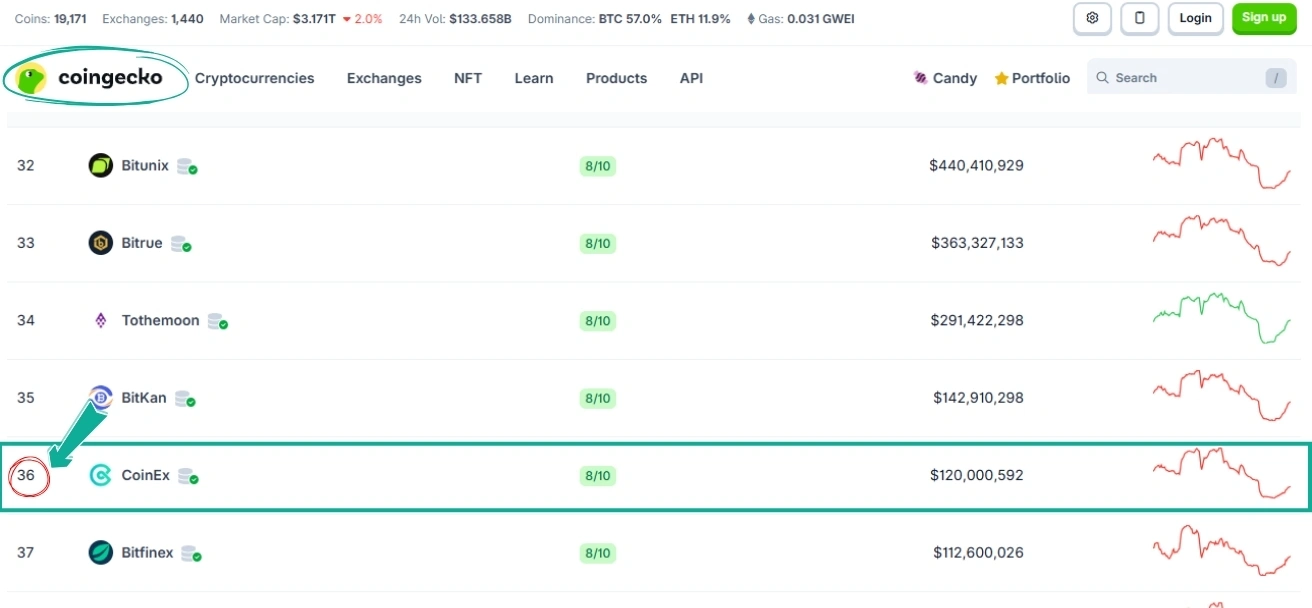Open the Bitunix exchange name link
The height and width of the screenshot is (608, 1312).
pos(145,166)
